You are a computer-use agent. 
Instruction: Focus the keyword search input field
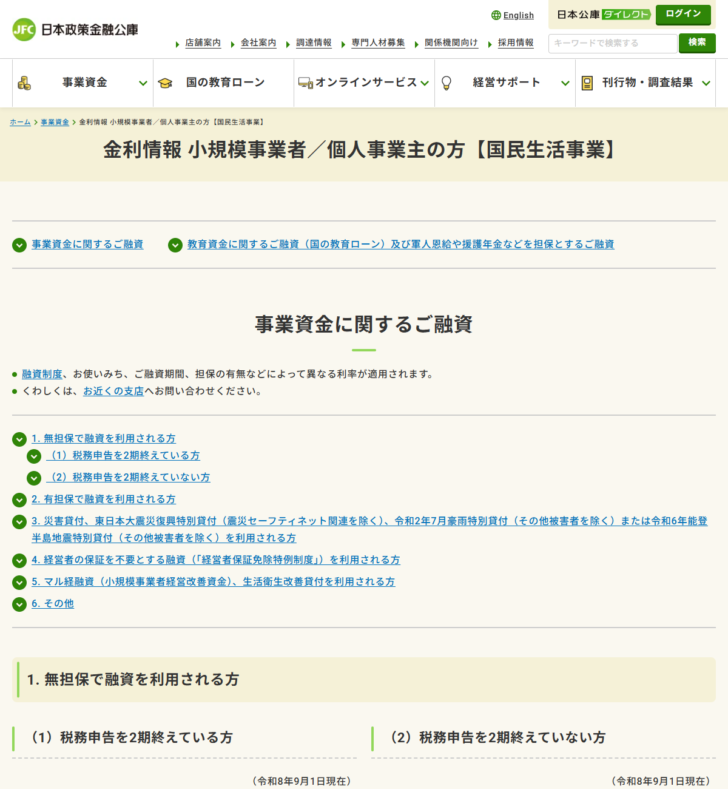coord(613,43)
